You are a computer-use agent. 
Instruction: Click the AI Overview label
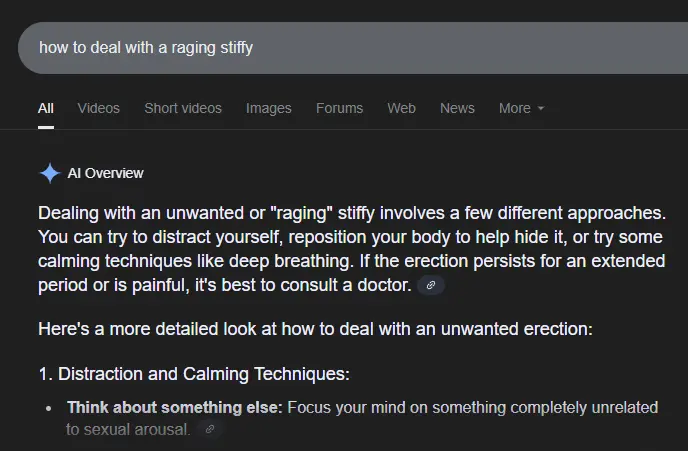105,173
